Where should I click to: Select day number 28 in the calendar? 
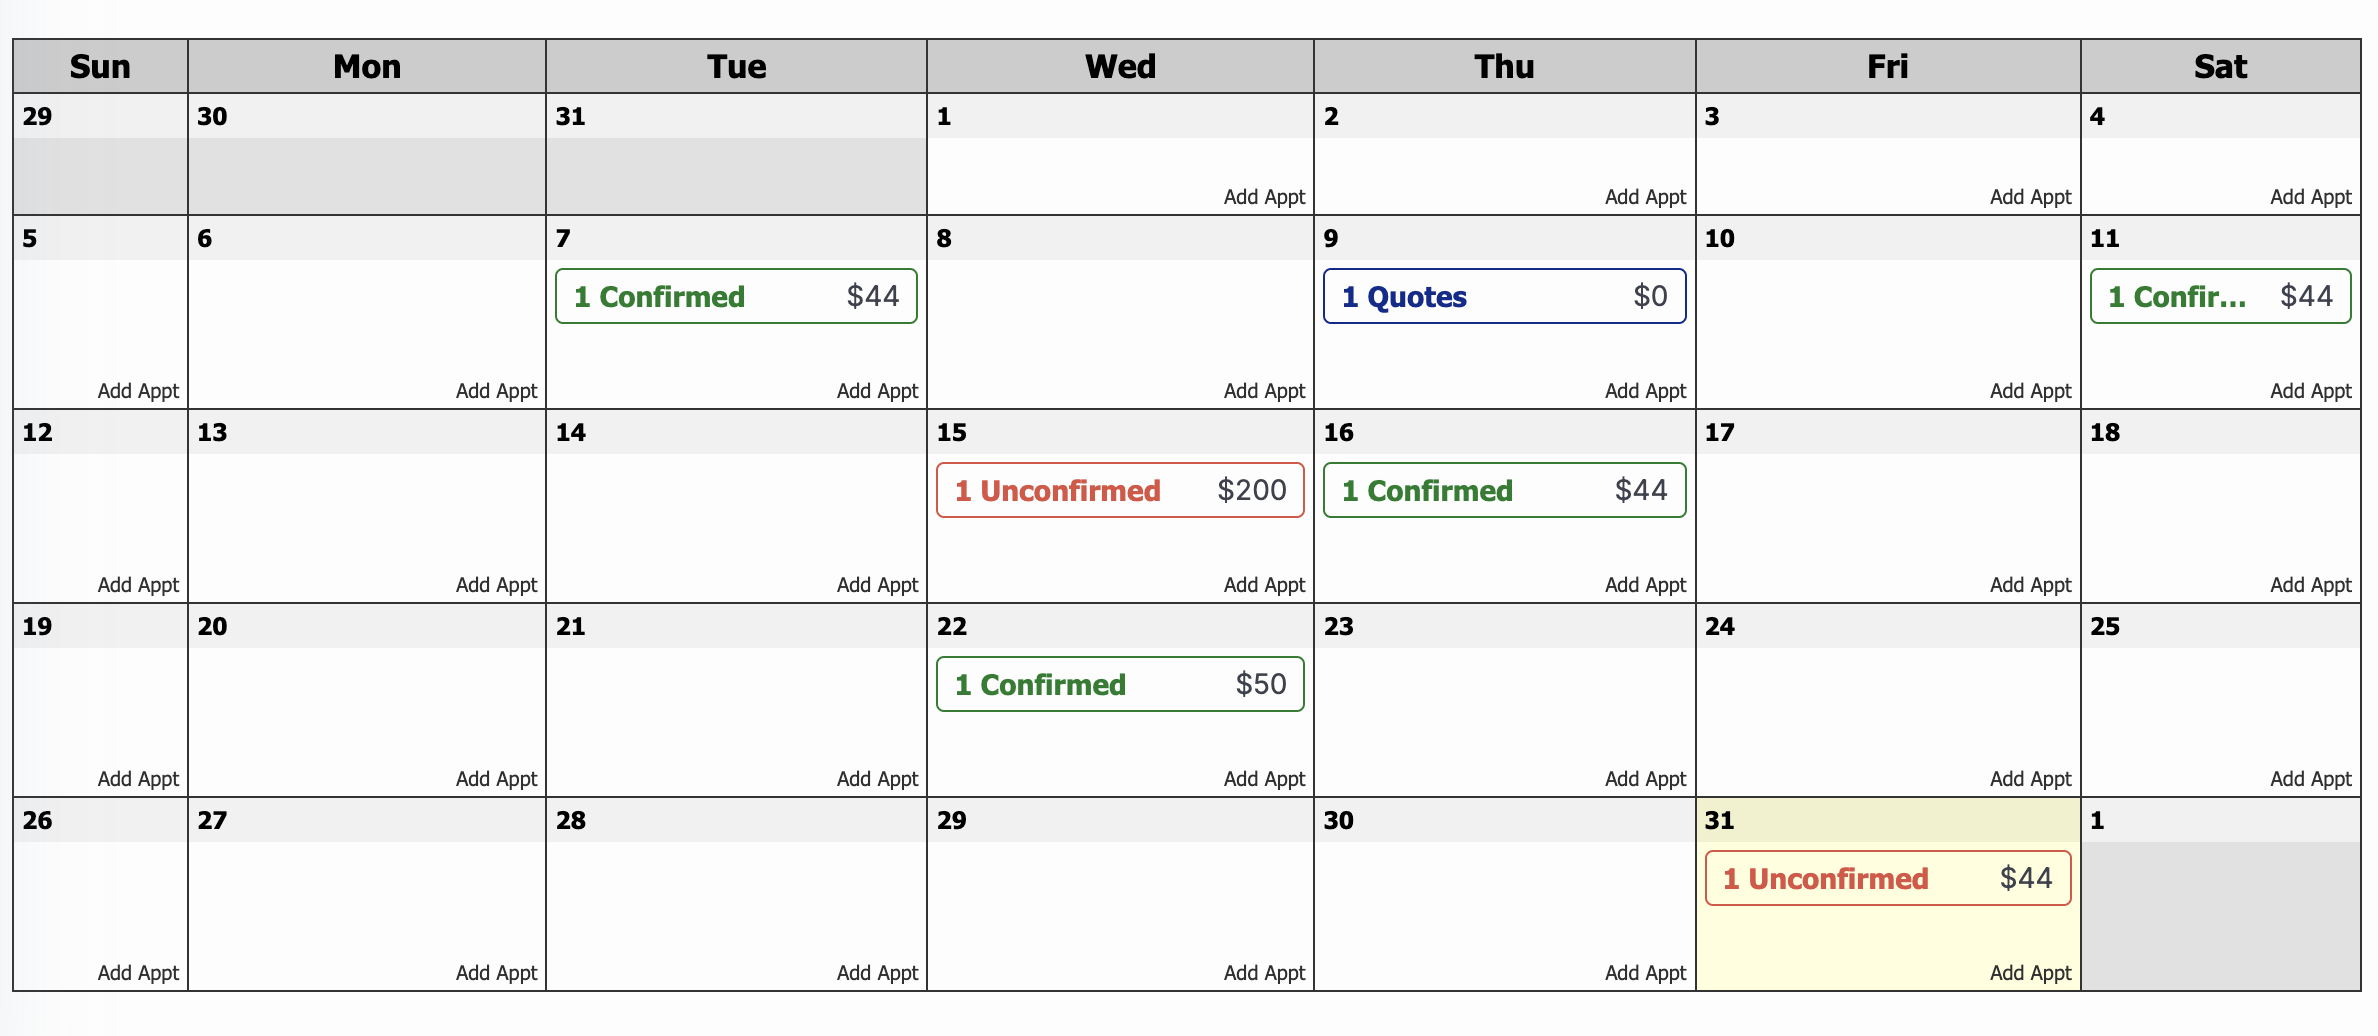[x=570, y=821]
